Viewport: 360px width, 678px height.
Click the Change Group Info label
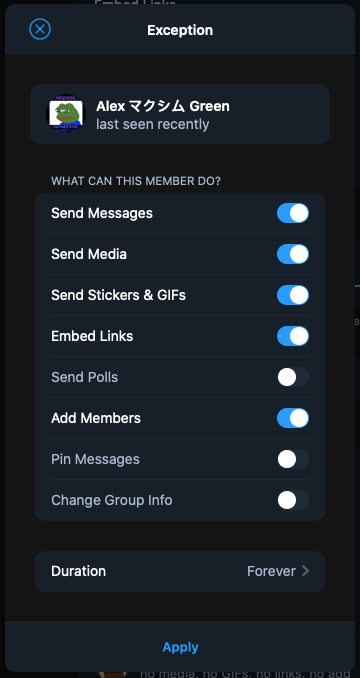pos(112,500)
